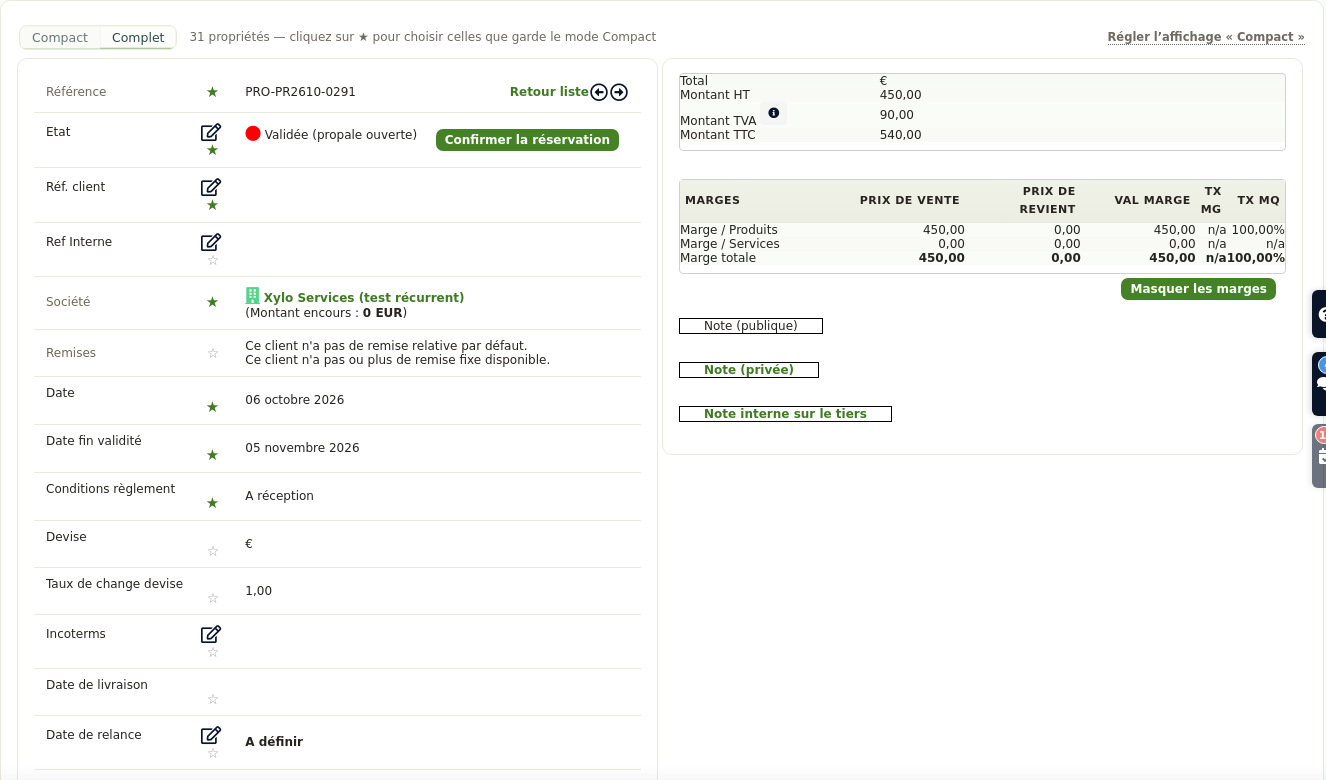Expand the Note (privée) section
The height and width of the screenshot is (780, 1326).
point(749,370)
